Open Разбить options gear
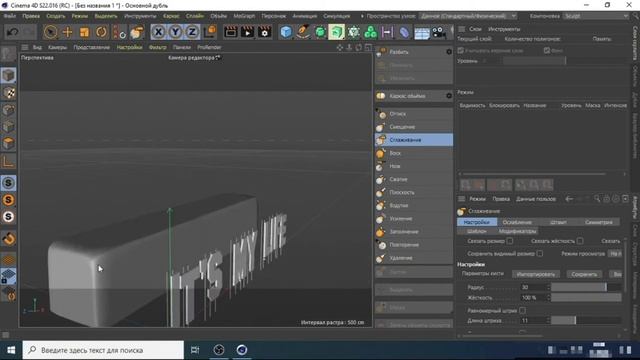 [x=449, y=52]
